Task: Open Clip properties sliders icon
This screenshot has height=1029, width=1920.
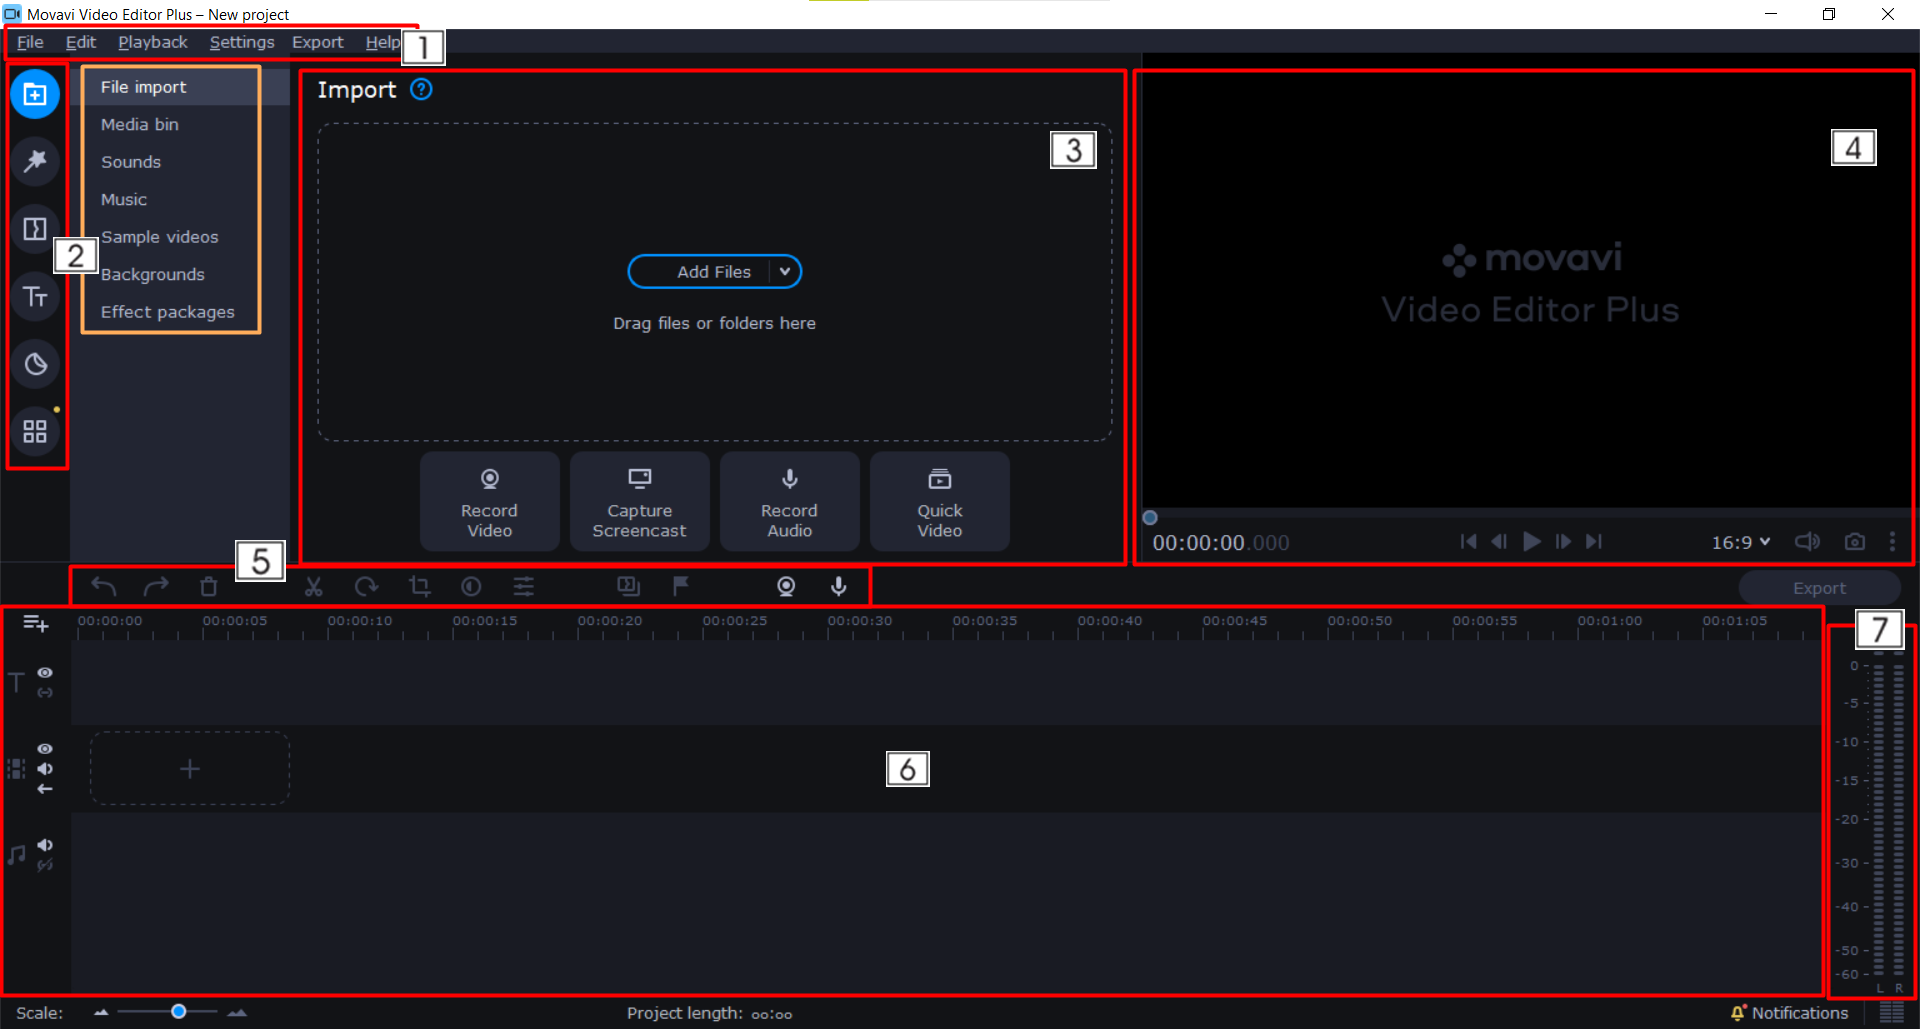Action: 524,586
